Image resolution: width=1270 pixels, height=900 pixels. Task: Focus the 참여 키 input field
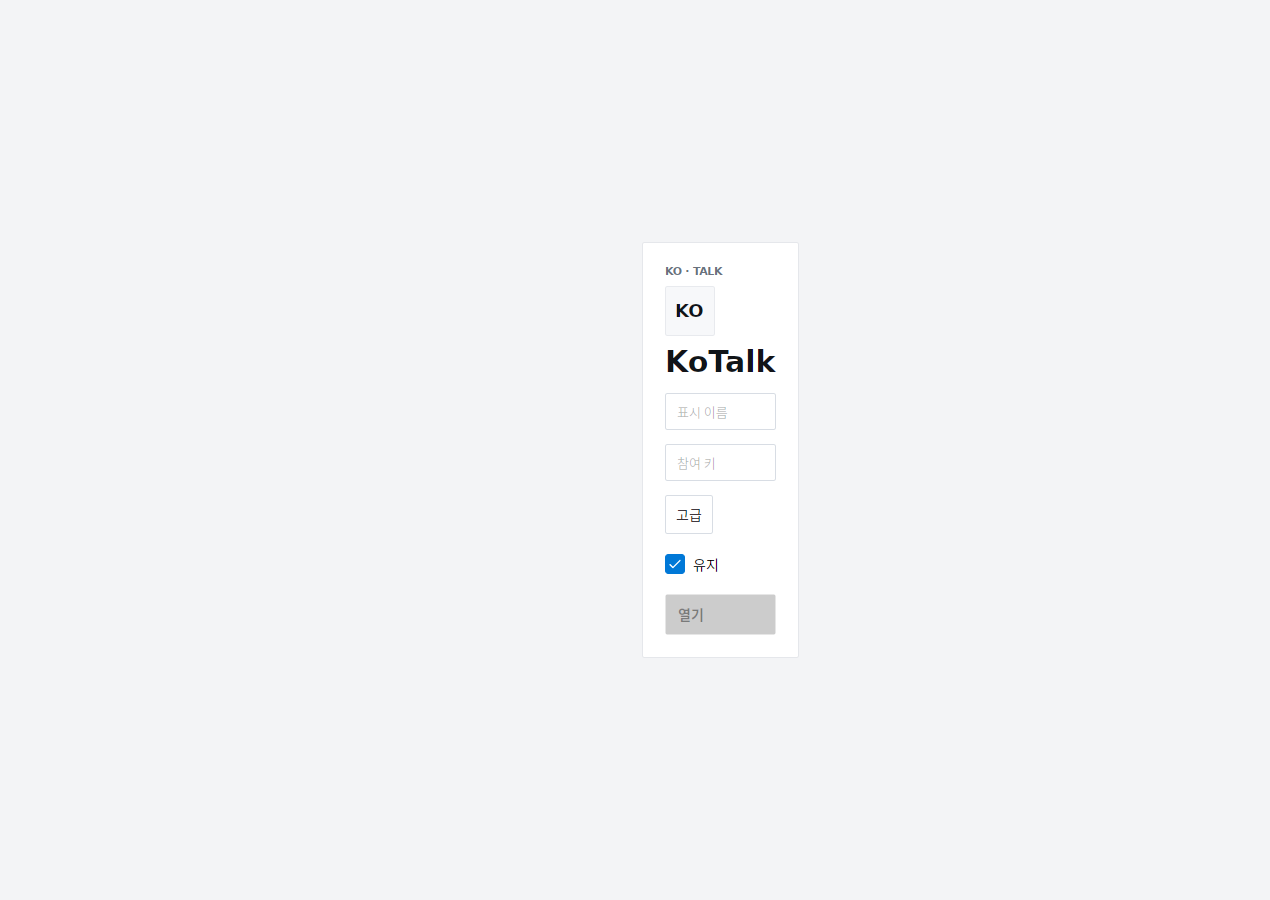720,463
